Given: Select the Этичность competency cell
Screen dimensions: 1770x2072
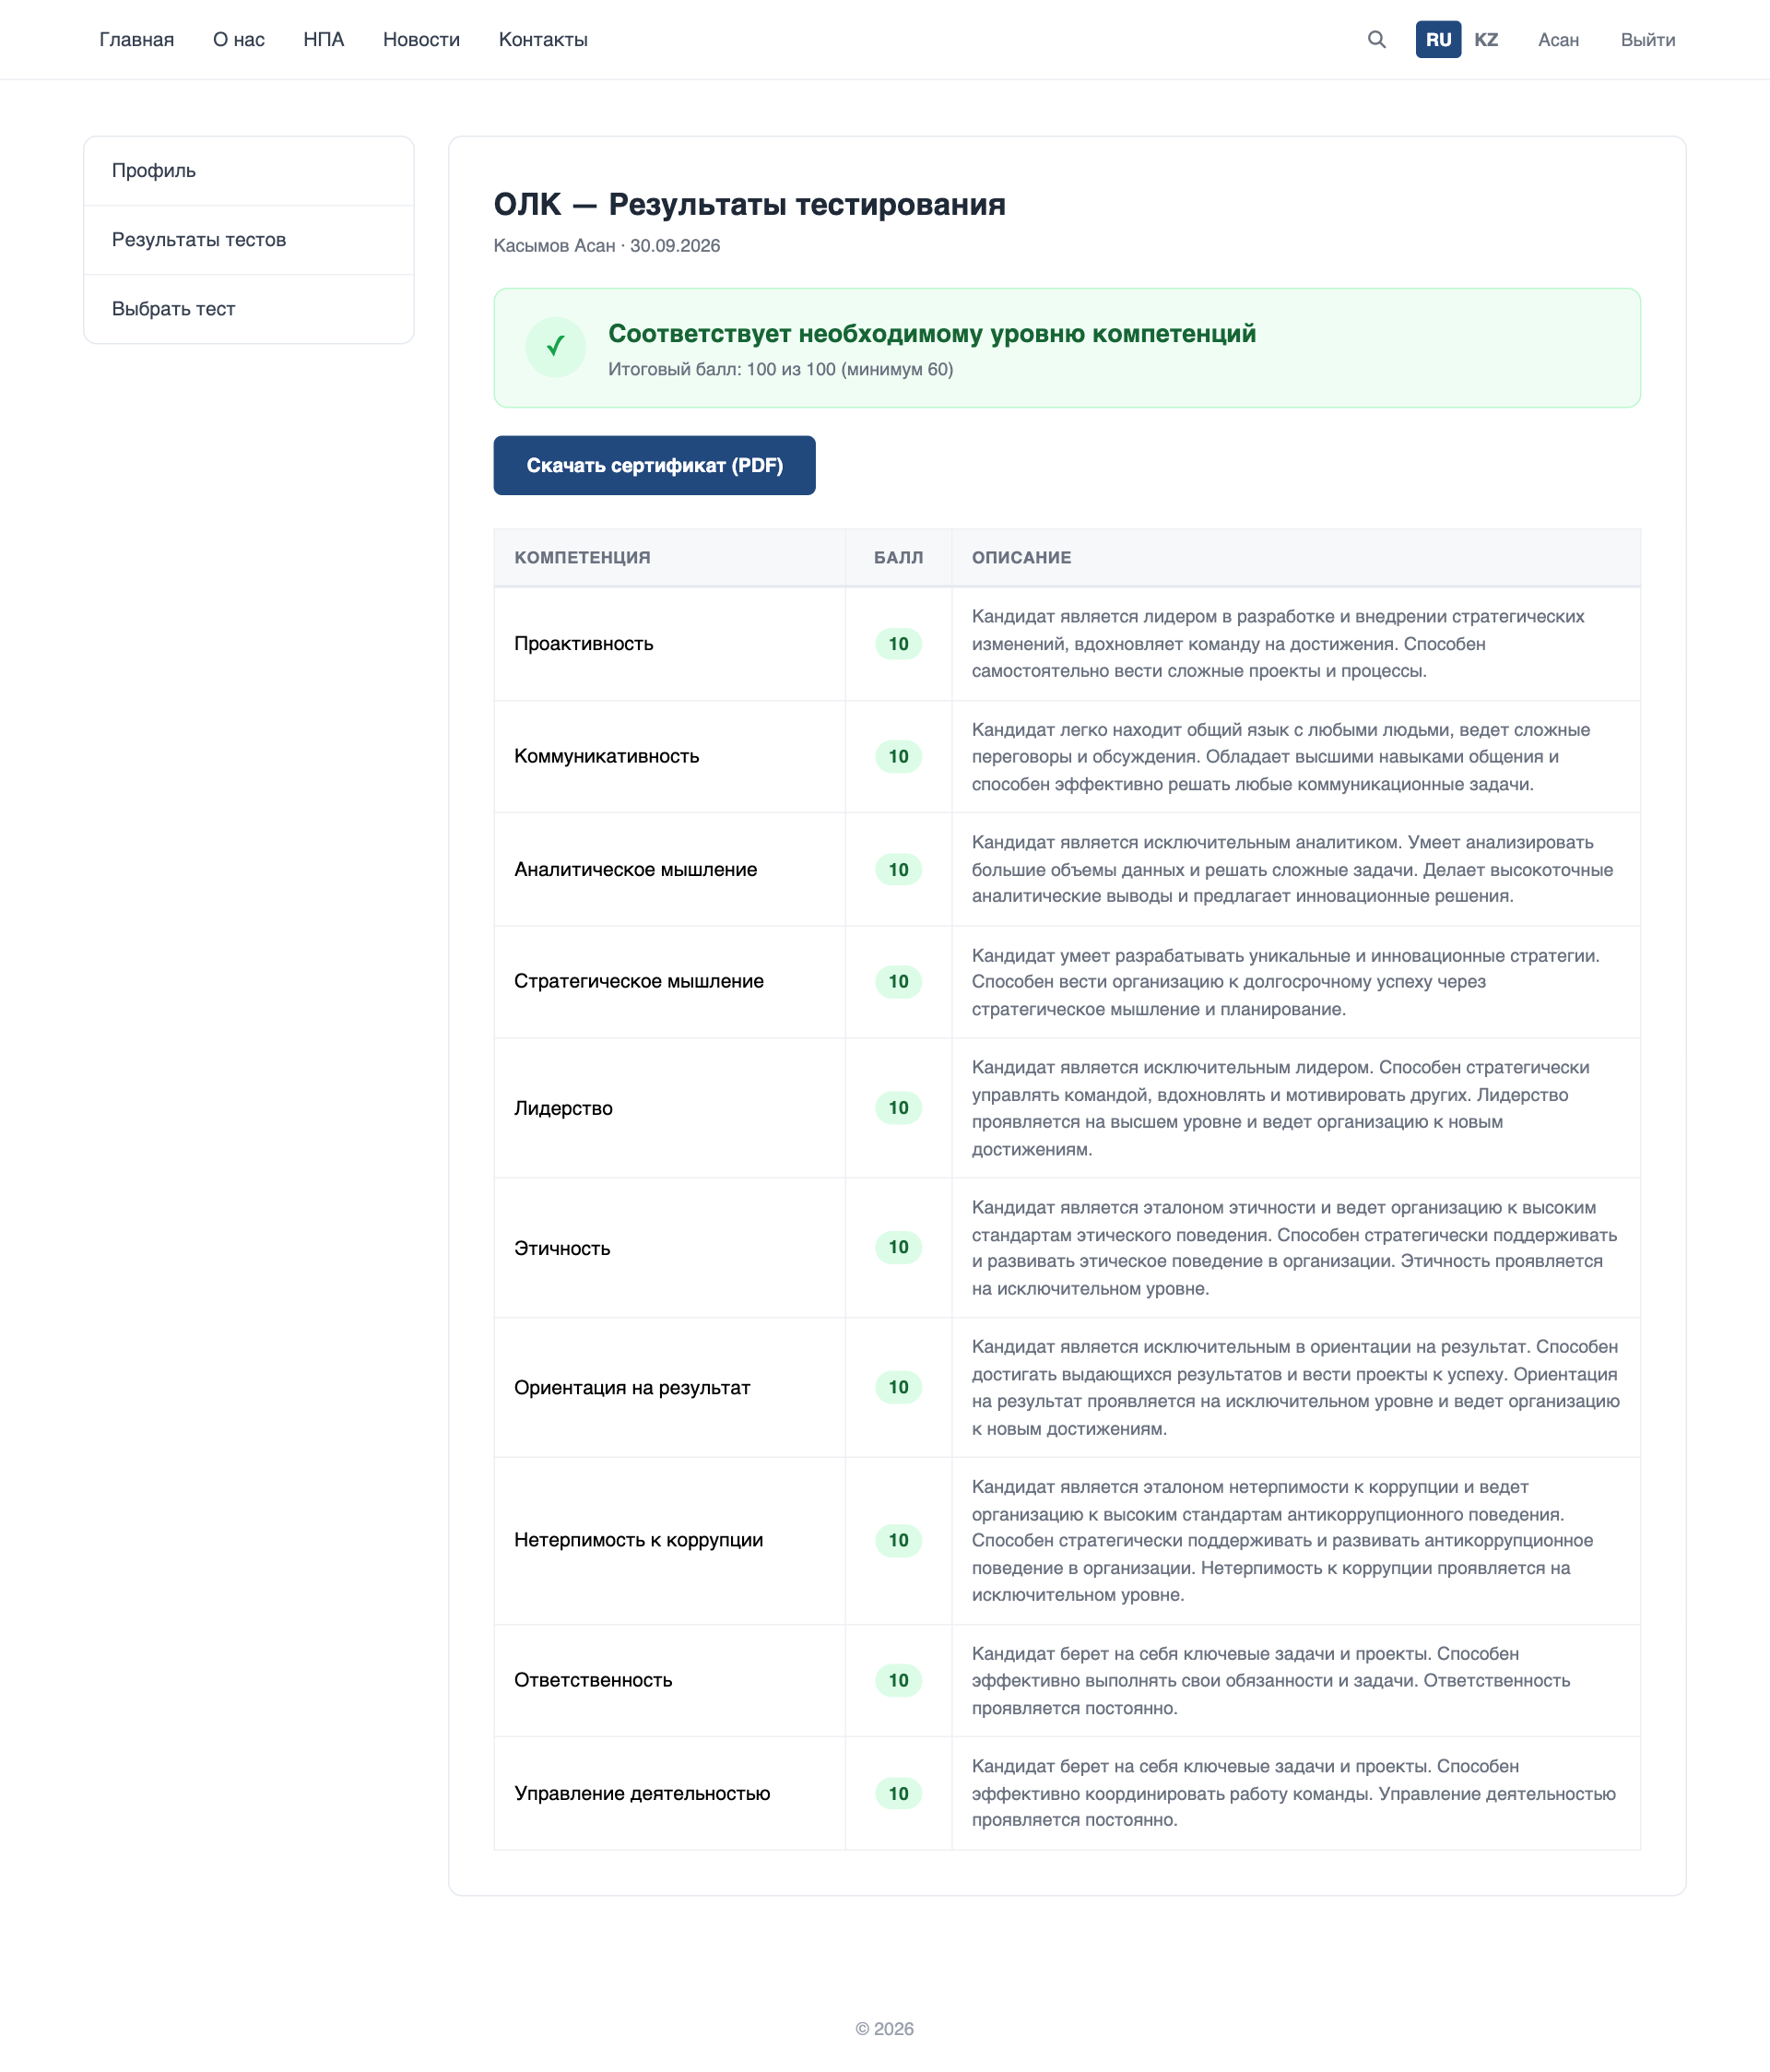Looking at the screenshot, I should coord(670,1248).
